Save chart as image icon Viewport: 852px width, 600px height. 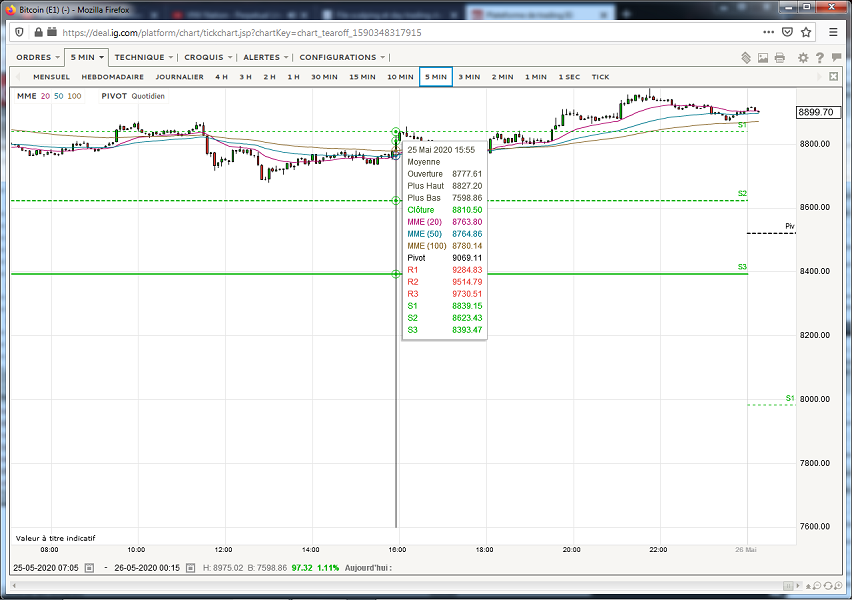(763, 58)
